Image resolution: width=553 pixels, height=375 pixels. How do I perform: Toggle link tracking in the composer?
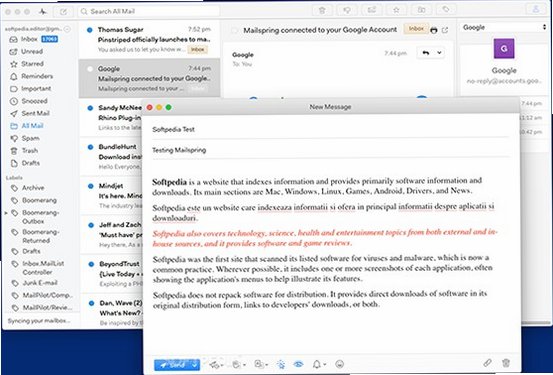[x=281, y=364]
